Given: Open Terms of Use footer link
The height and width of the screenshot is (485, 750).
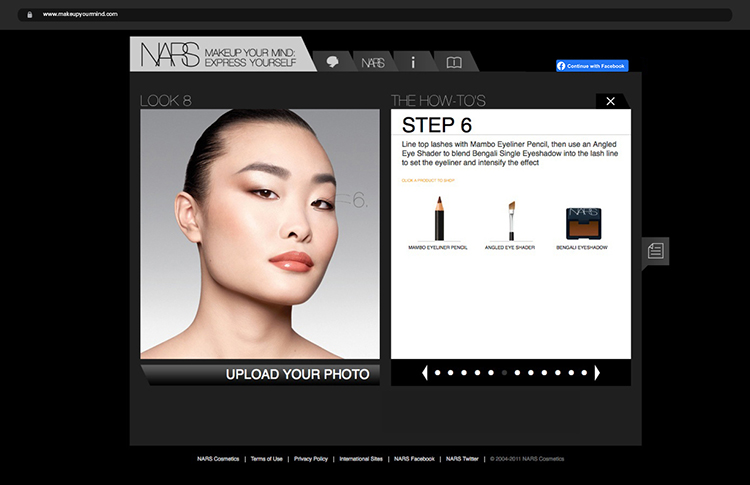Looking at the screenshot, I should coord(266,459).
